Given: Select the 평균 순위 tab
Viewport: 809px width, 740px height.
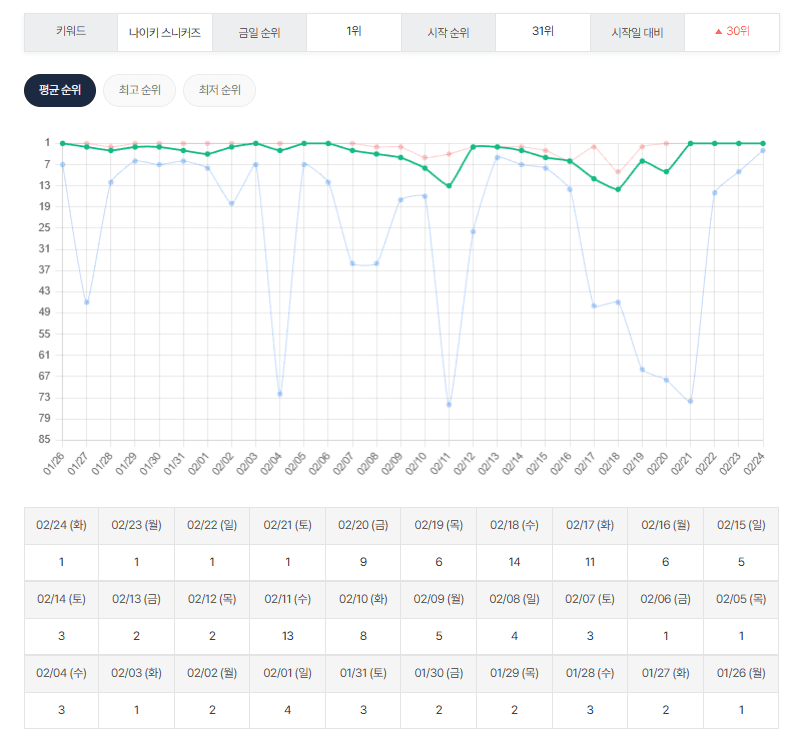Looking at the screenshot, I should point(60,90).
